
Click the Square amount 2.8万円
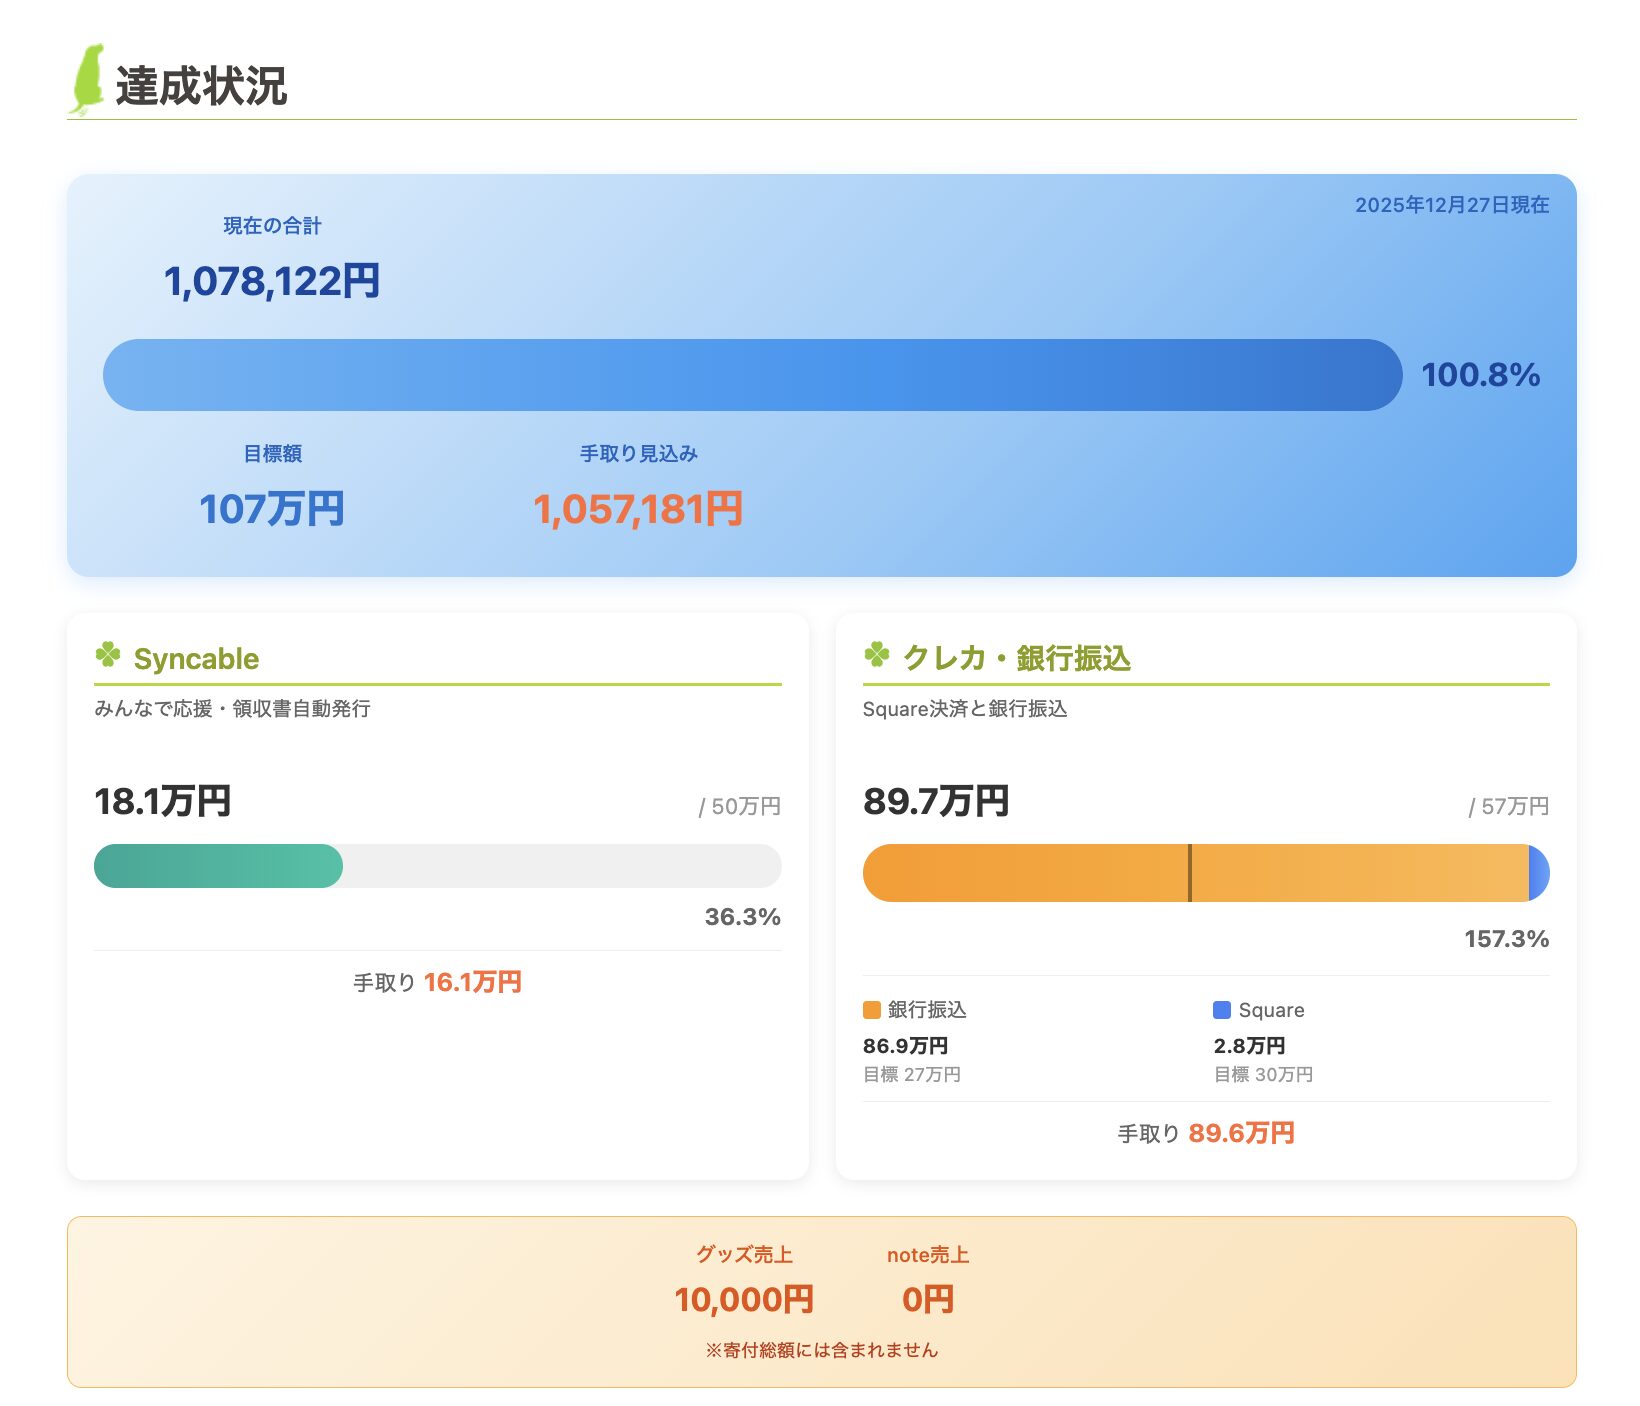click(x=1250, y=1046)
